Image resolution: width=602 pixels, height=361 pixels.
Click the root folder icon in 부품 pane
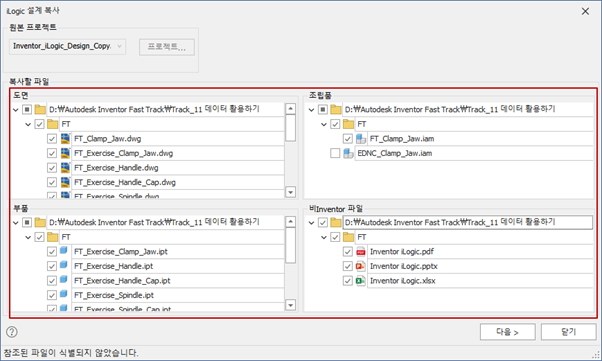(40, 222)
